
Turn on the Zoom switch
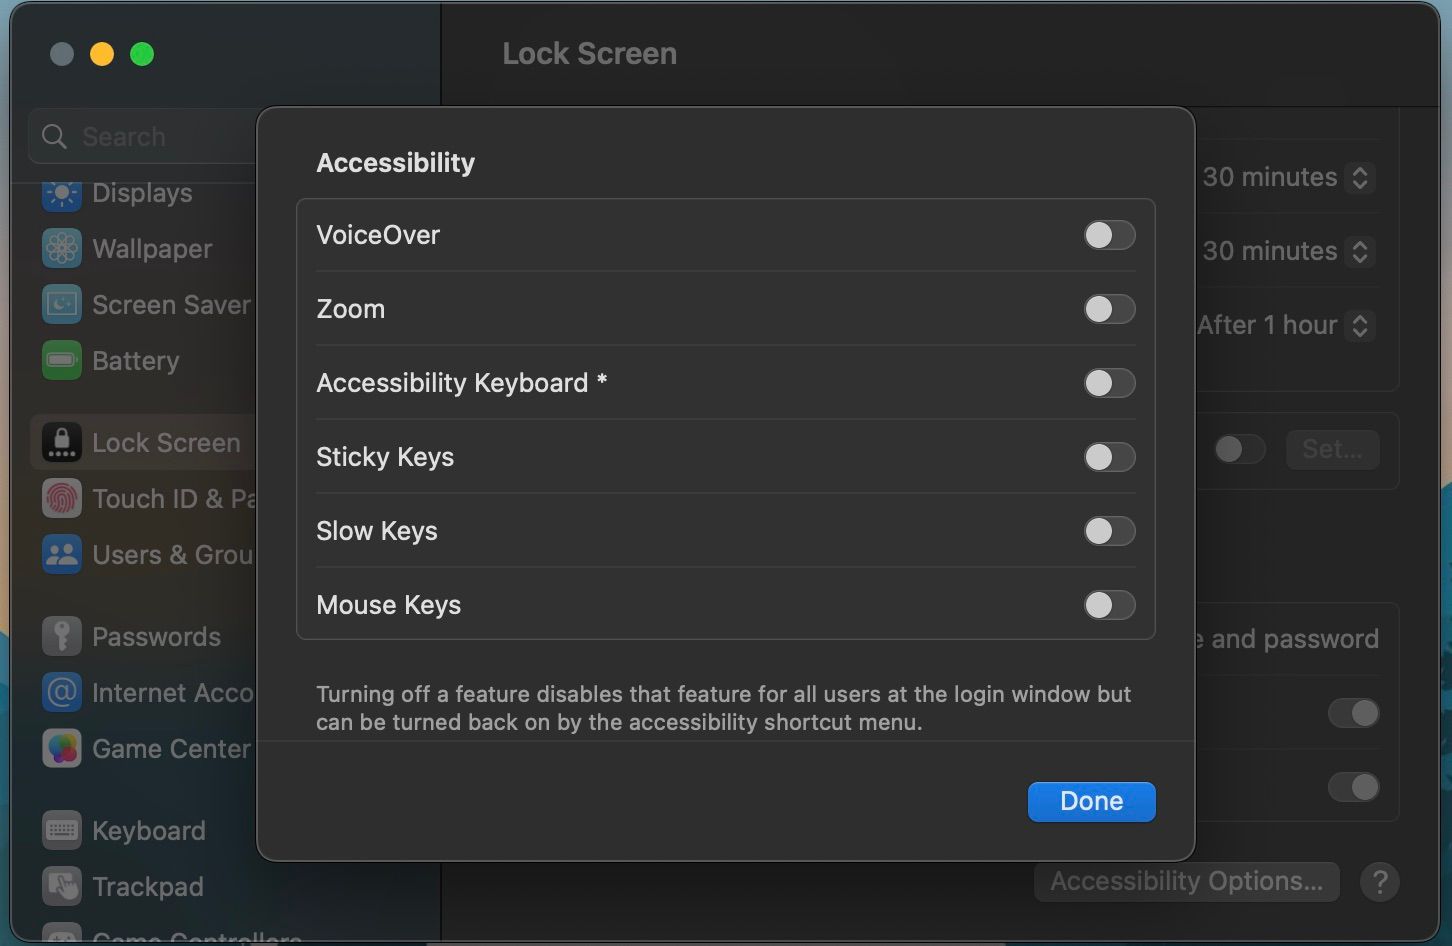[1109, 309]
